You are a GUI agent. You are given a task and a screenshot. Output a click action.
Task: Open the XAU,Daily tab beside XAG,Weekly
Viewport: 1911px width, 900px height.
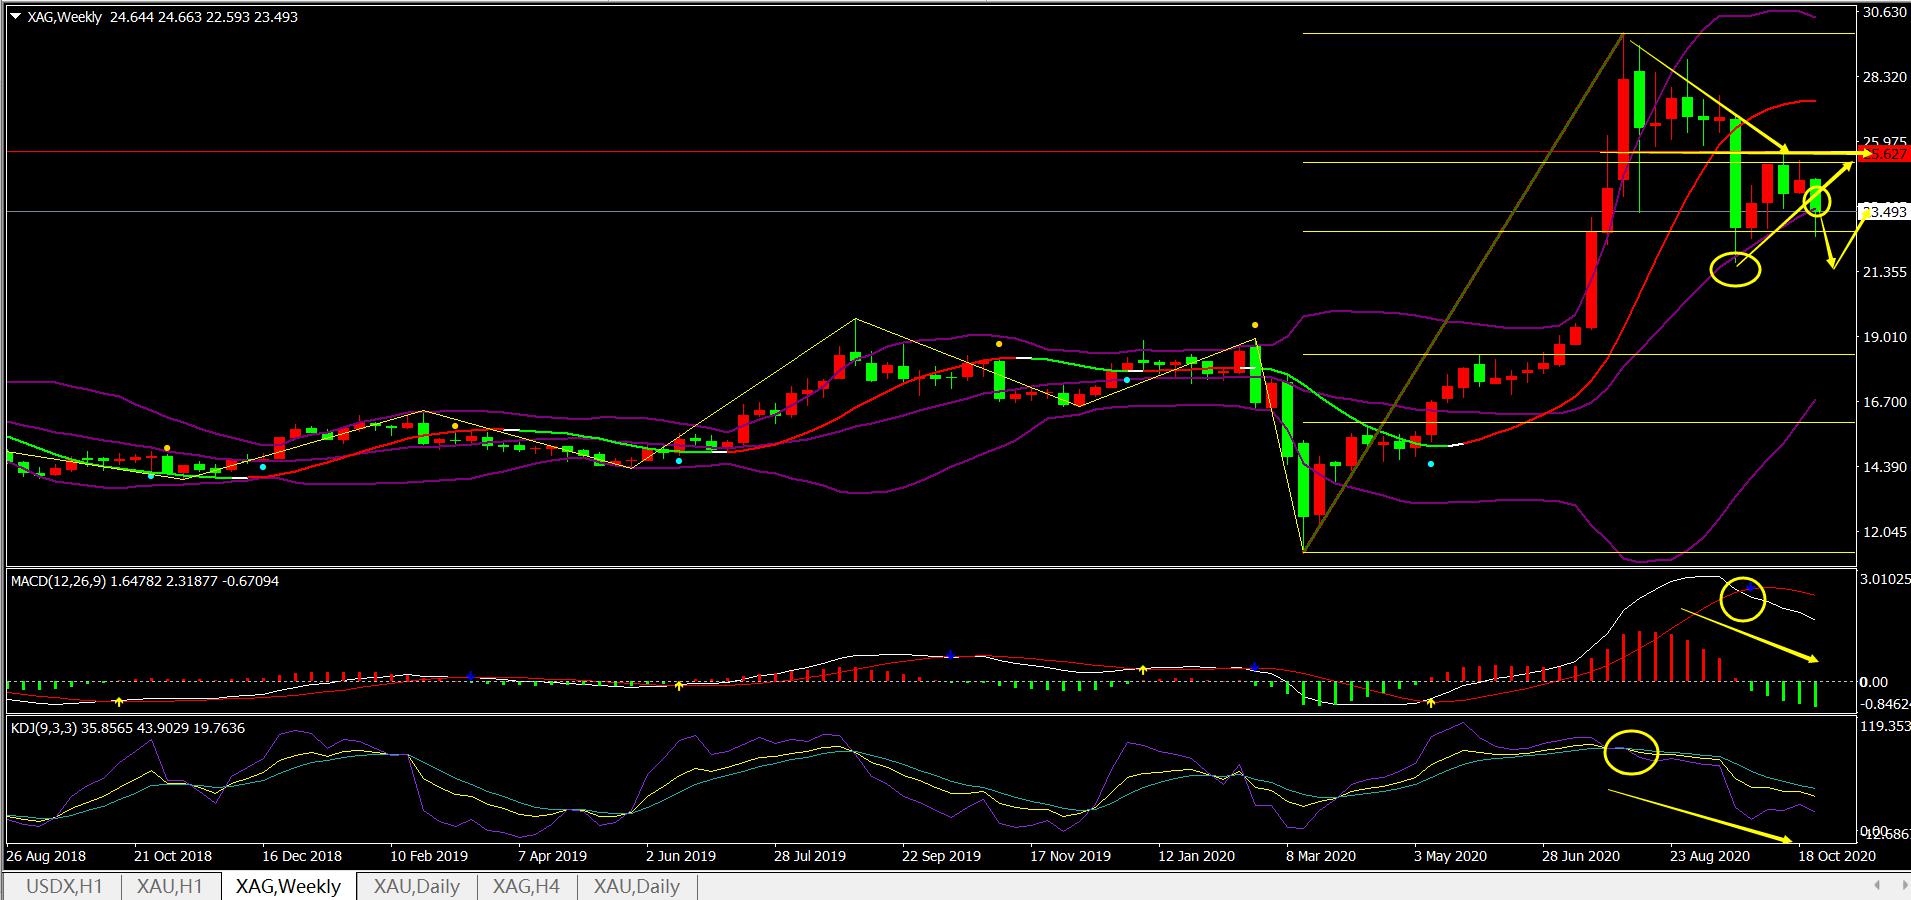tap(417, 886)
